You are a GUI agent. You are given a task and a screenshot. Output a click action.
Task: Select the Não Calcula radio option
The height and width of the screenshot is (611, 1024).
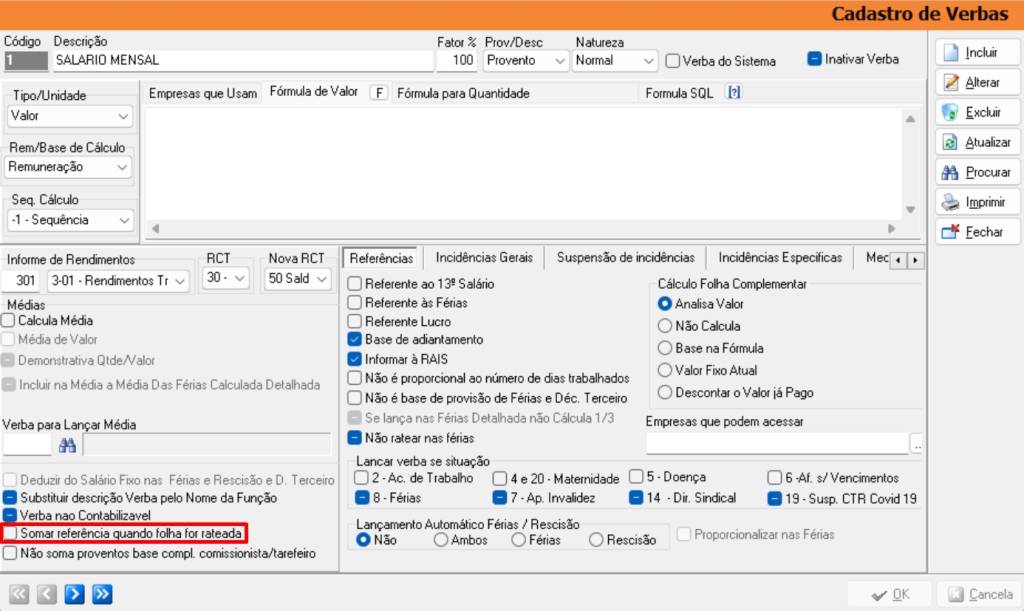click(664, 326)
